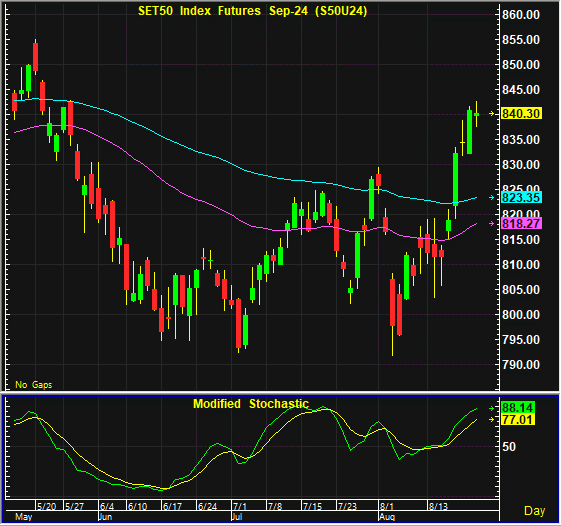This screenshot has width=561, height=526.
Task: Click the green 88.14 stochastic value label
Action: coord(518,408)
